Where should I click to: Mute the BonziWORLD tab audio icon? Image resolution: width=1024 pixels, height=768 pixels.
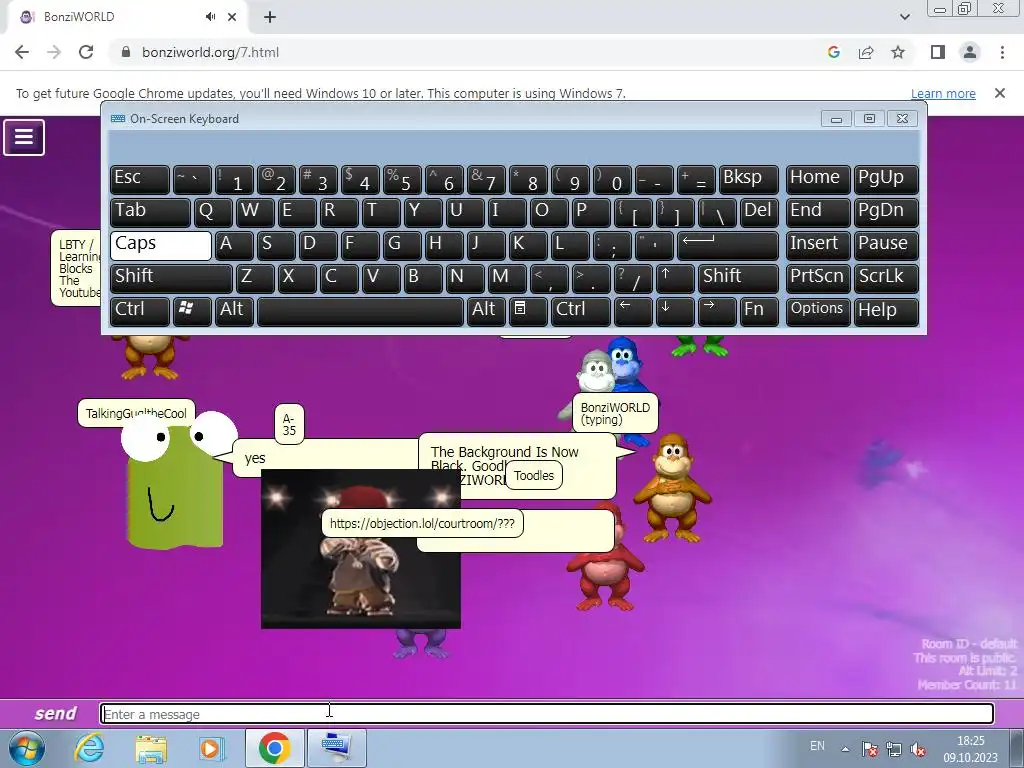click(x=210, y=17)
